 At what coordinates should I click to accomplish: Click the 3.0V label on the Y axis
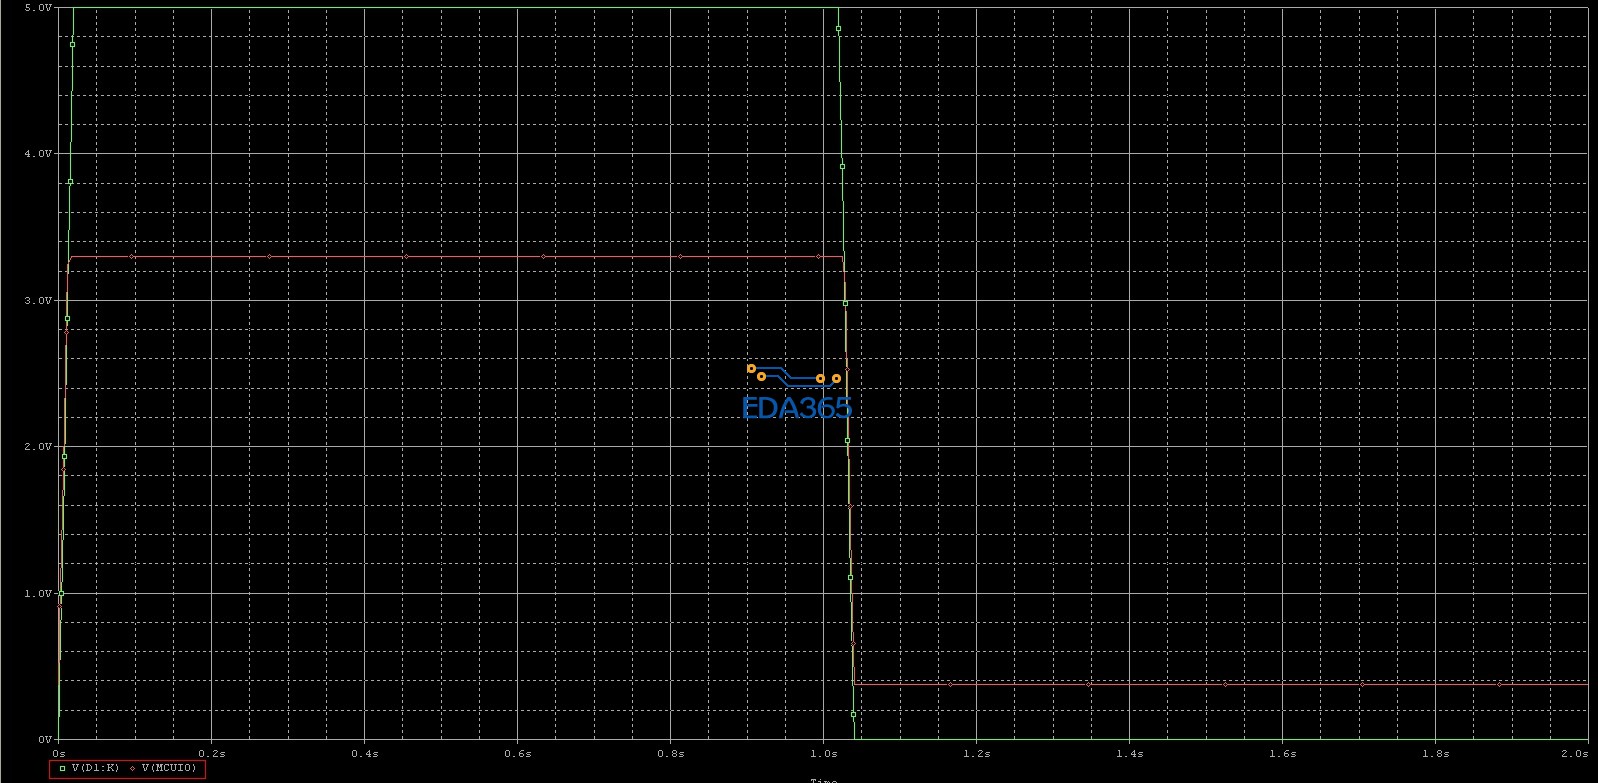[x=38, y=300]
